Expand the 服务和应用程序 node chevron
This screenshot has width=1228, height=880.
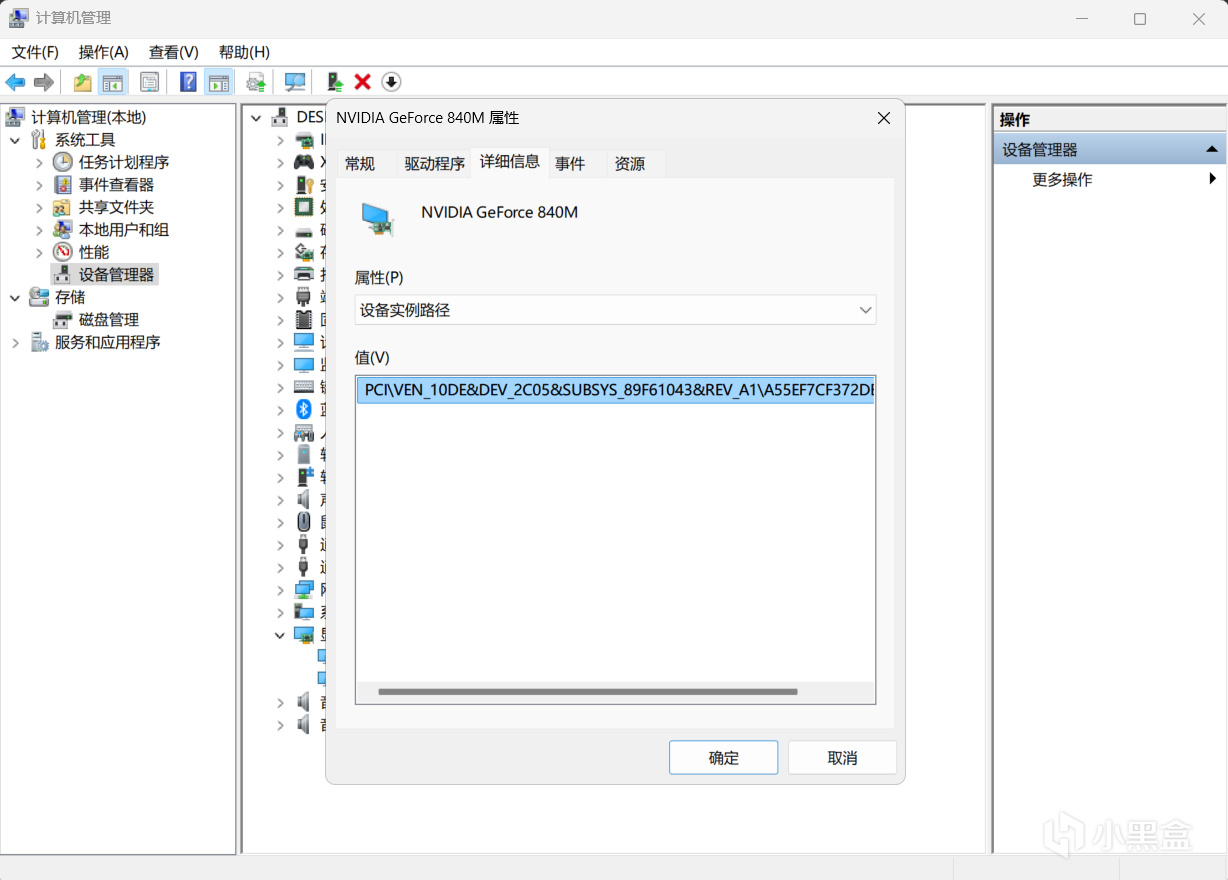[15, 342]
